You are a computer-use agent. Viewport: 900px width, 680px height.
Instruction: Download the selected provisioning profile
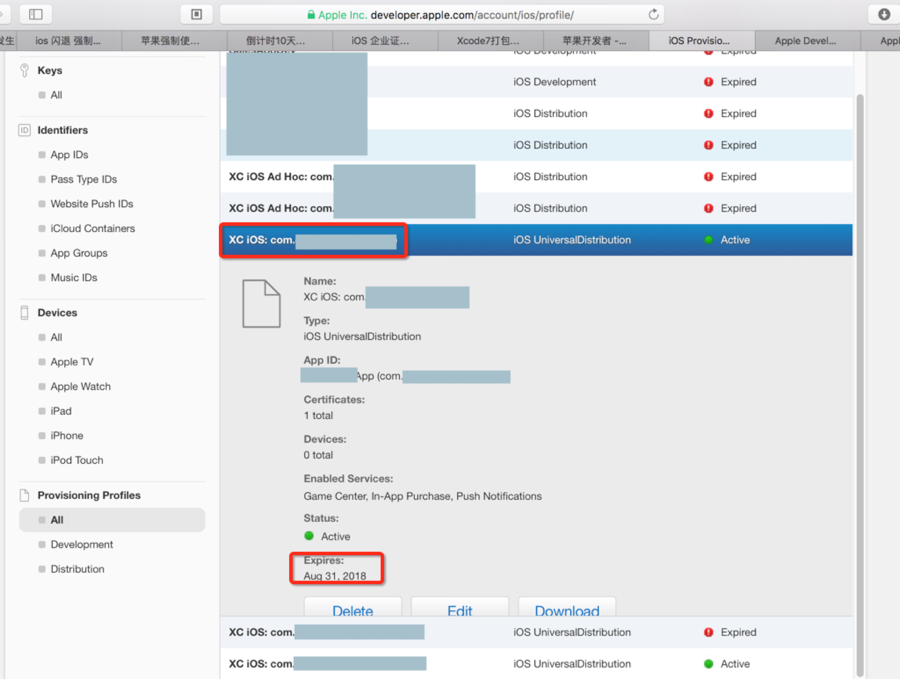[x=567, y=608]
